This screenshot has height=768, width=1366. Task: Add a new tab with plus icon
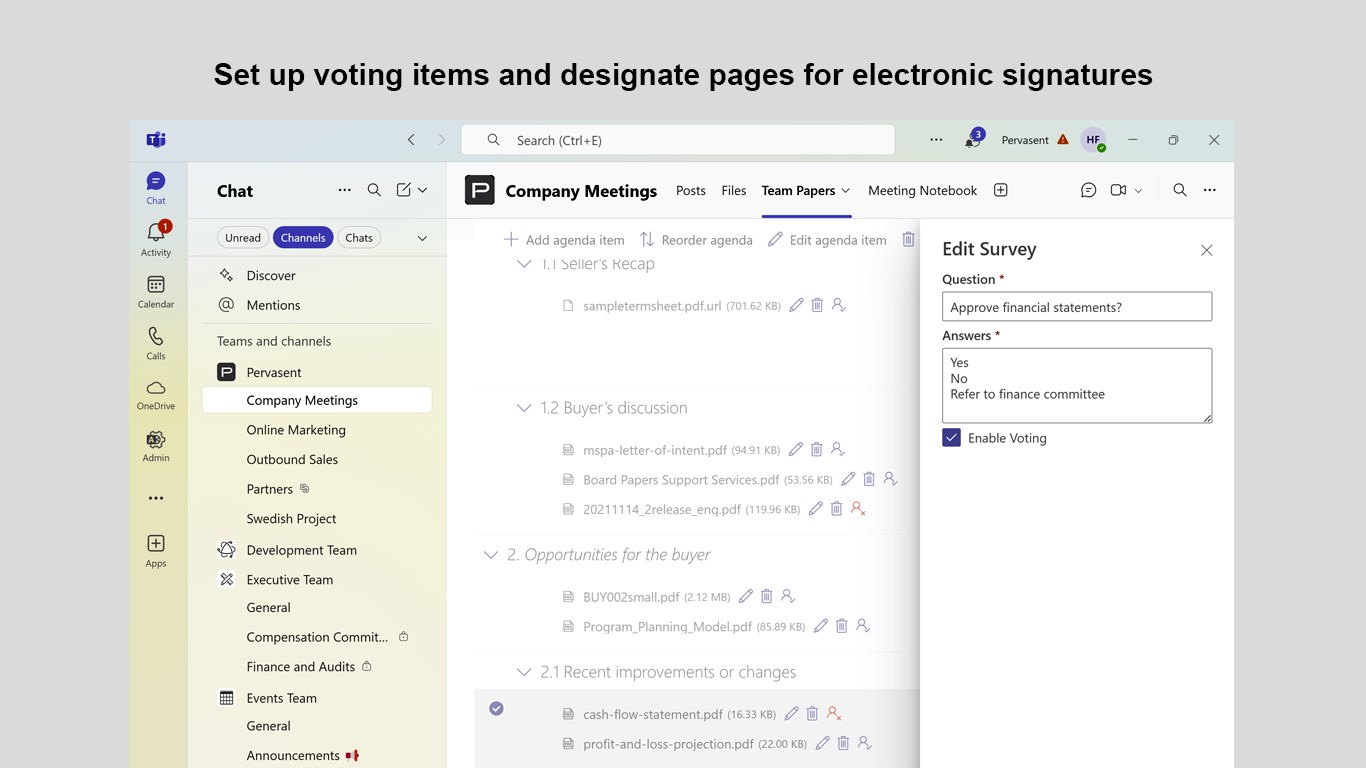click(1001, 190)
